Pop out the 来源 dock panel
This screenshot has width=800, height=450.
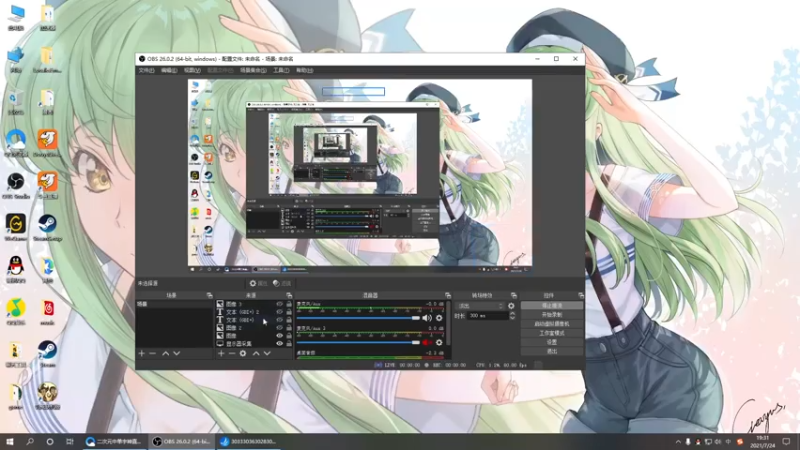coord(289,295)
